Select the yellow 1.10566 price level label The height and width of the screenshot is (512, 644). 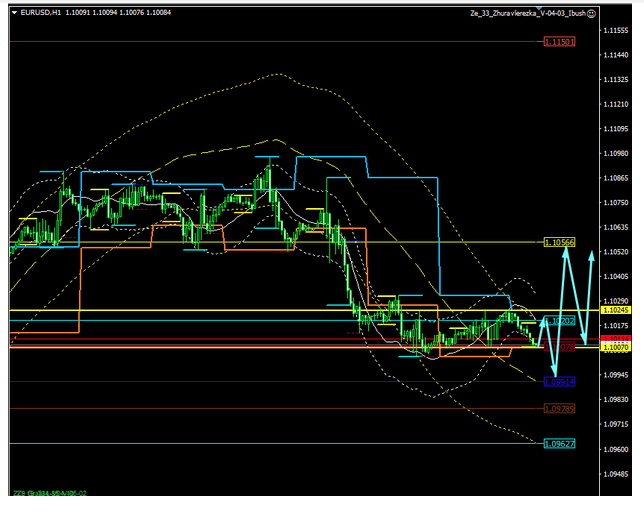(x=559, y=242)
